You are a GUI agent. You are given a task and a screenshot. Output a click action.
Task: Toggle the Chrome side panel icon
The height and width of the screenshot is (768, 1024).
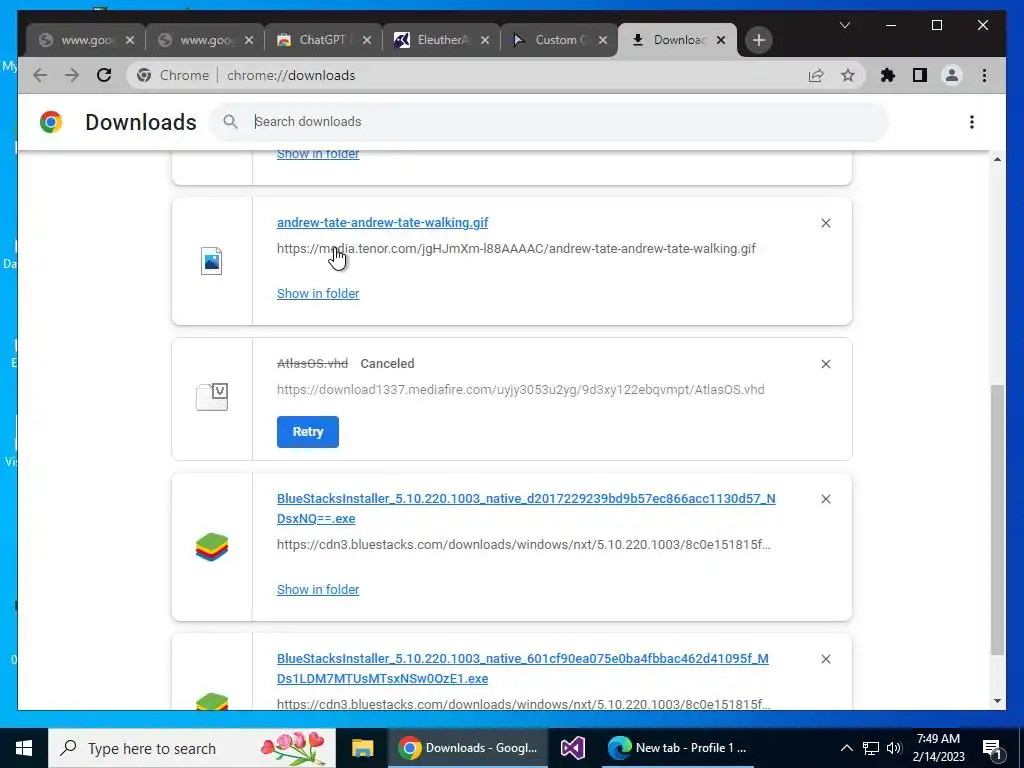coord(920,76)
